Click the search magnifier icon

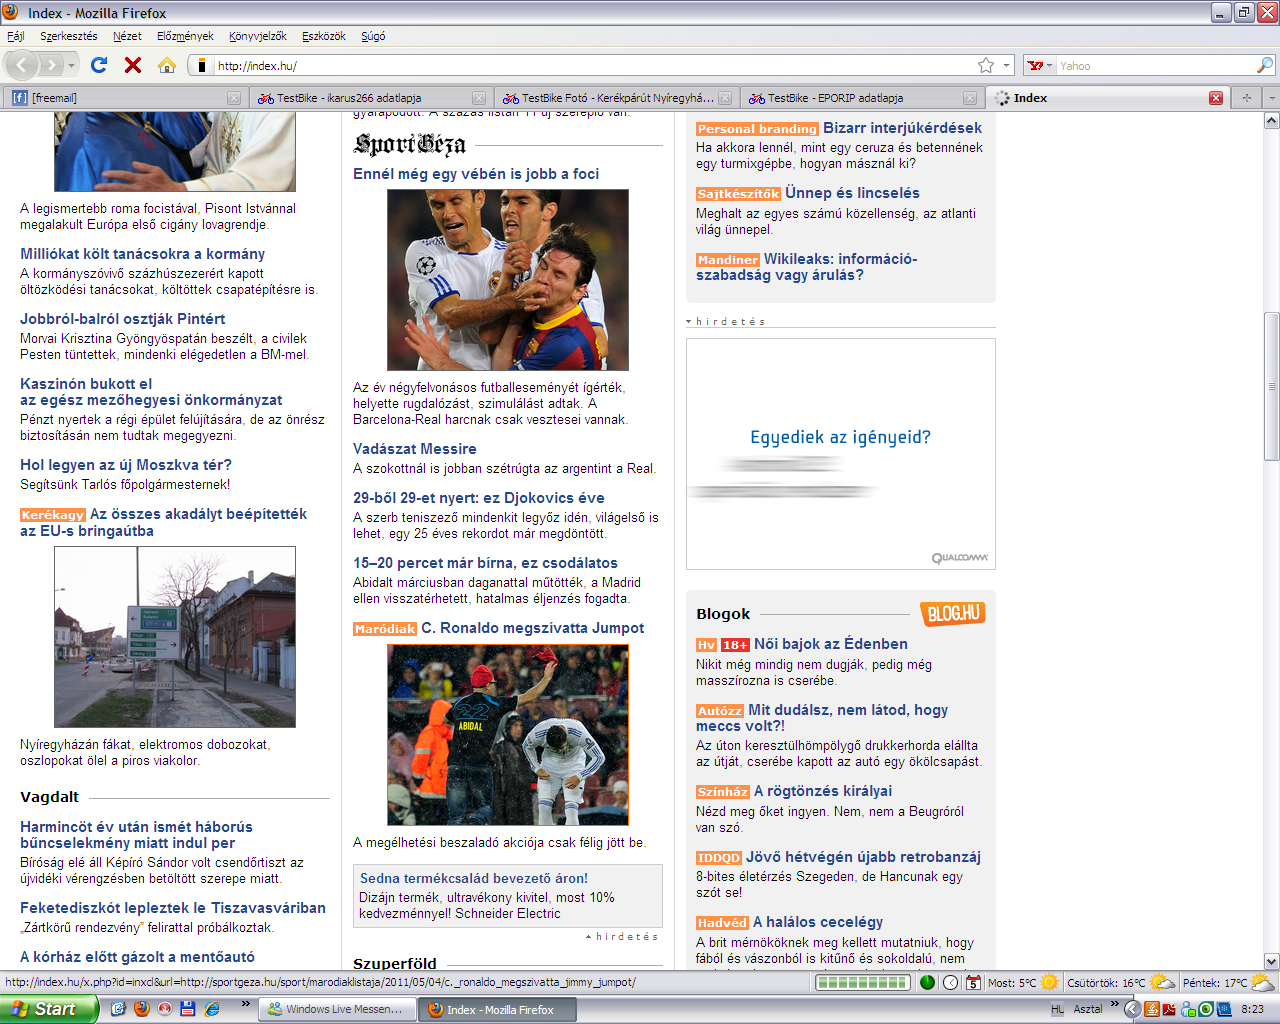point(1265,65)
